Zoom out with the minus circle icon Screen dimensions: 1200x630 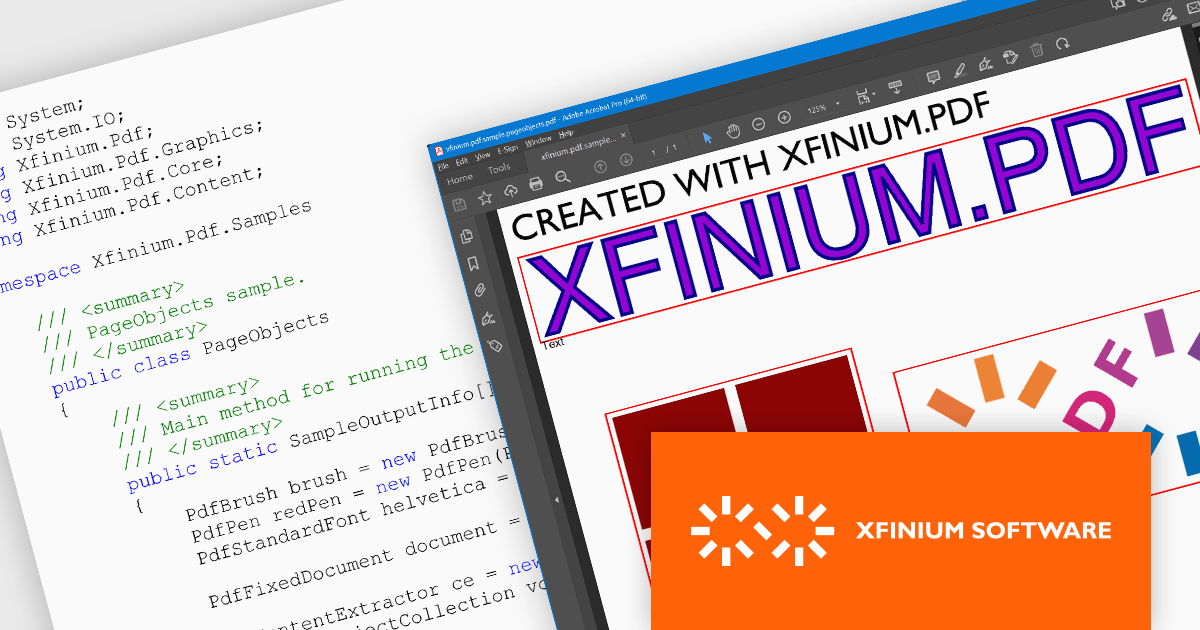pos(758,124)
